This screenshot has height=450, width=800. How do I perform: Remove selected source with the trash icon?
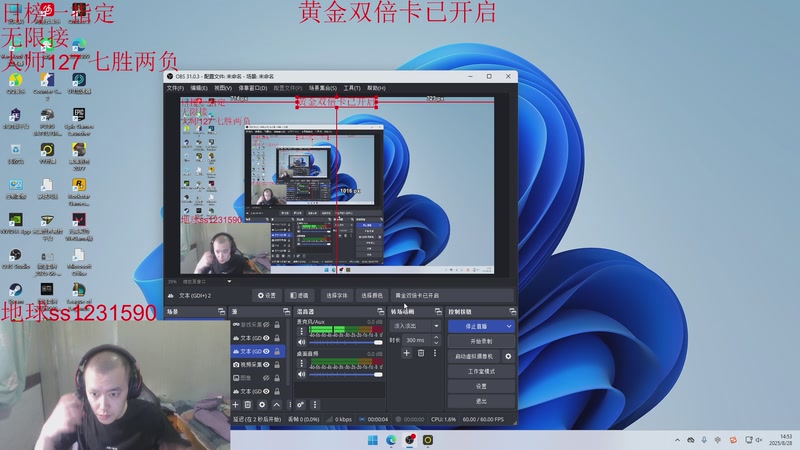pos(247,405)
